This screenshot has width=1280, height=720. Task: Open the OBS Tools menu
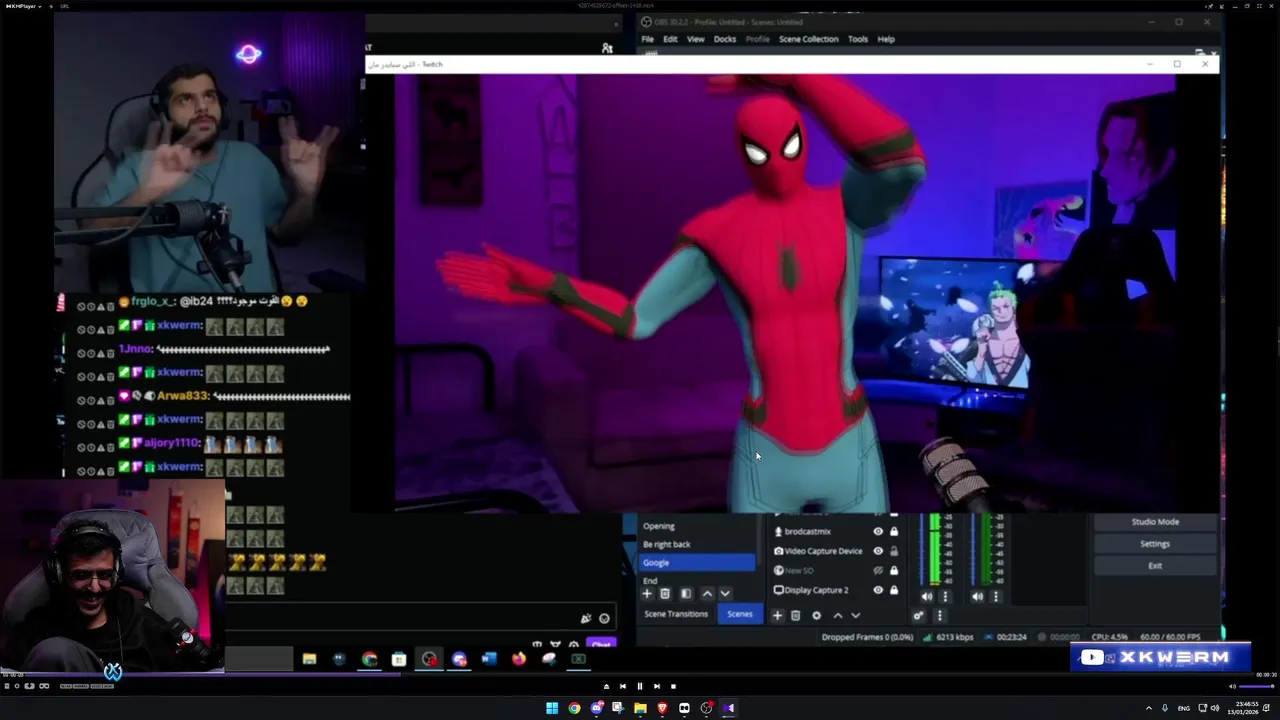(858, 39)
